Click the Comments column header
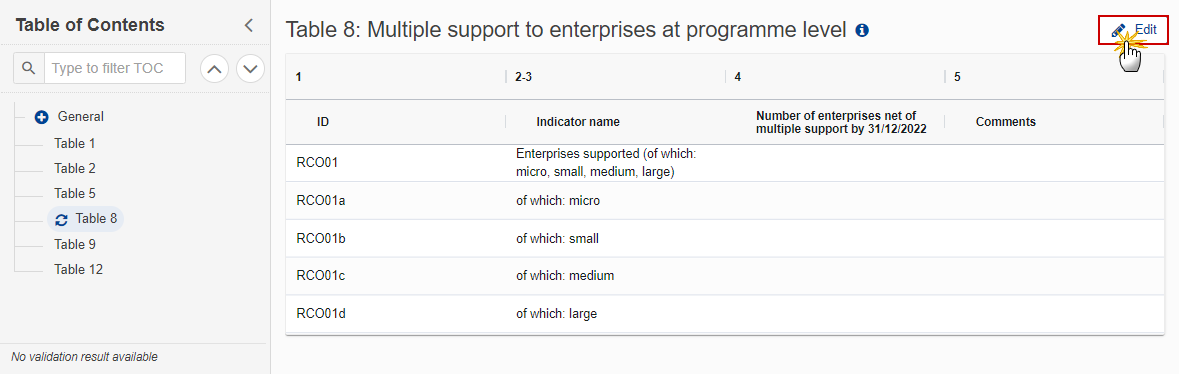 (x=1005, y=122)
